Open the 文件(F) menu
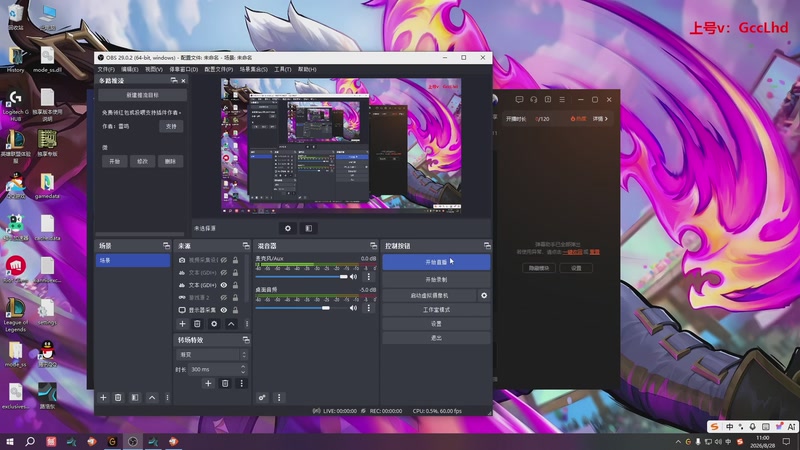The width and height of the screenshot is (800, 450). [x=106, y=69]
